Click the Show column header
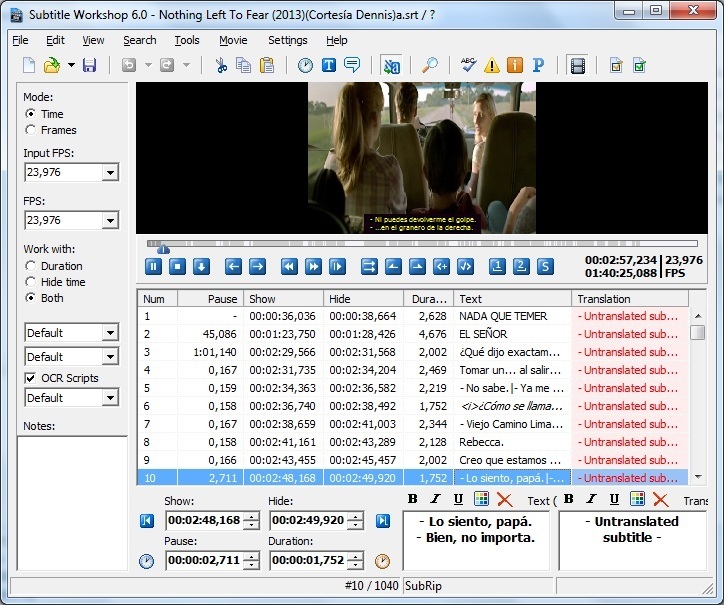 point(283,298)
